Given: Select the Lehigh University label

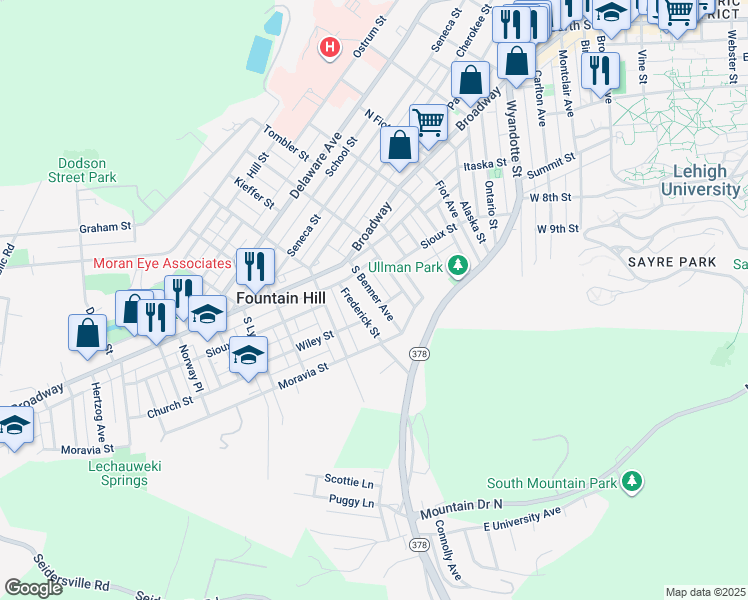Looking at the screenshot, I should (700, 180).
